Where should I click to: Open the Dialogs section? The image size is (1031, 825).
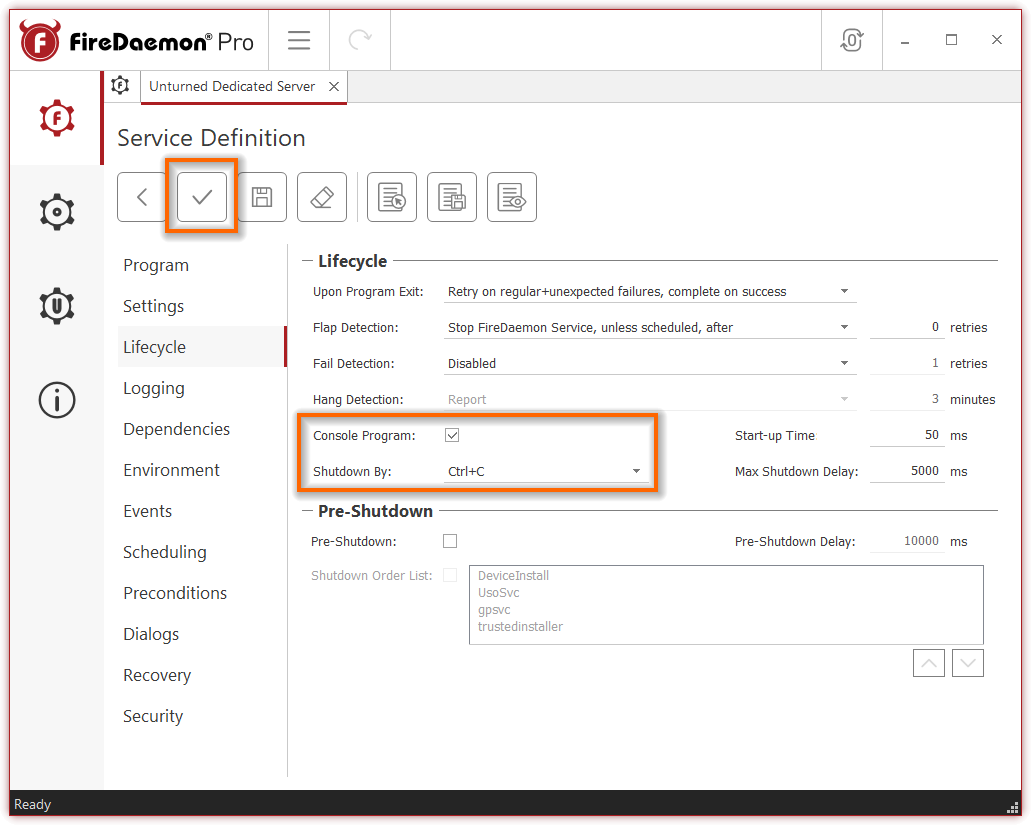[x=202, y=634]
